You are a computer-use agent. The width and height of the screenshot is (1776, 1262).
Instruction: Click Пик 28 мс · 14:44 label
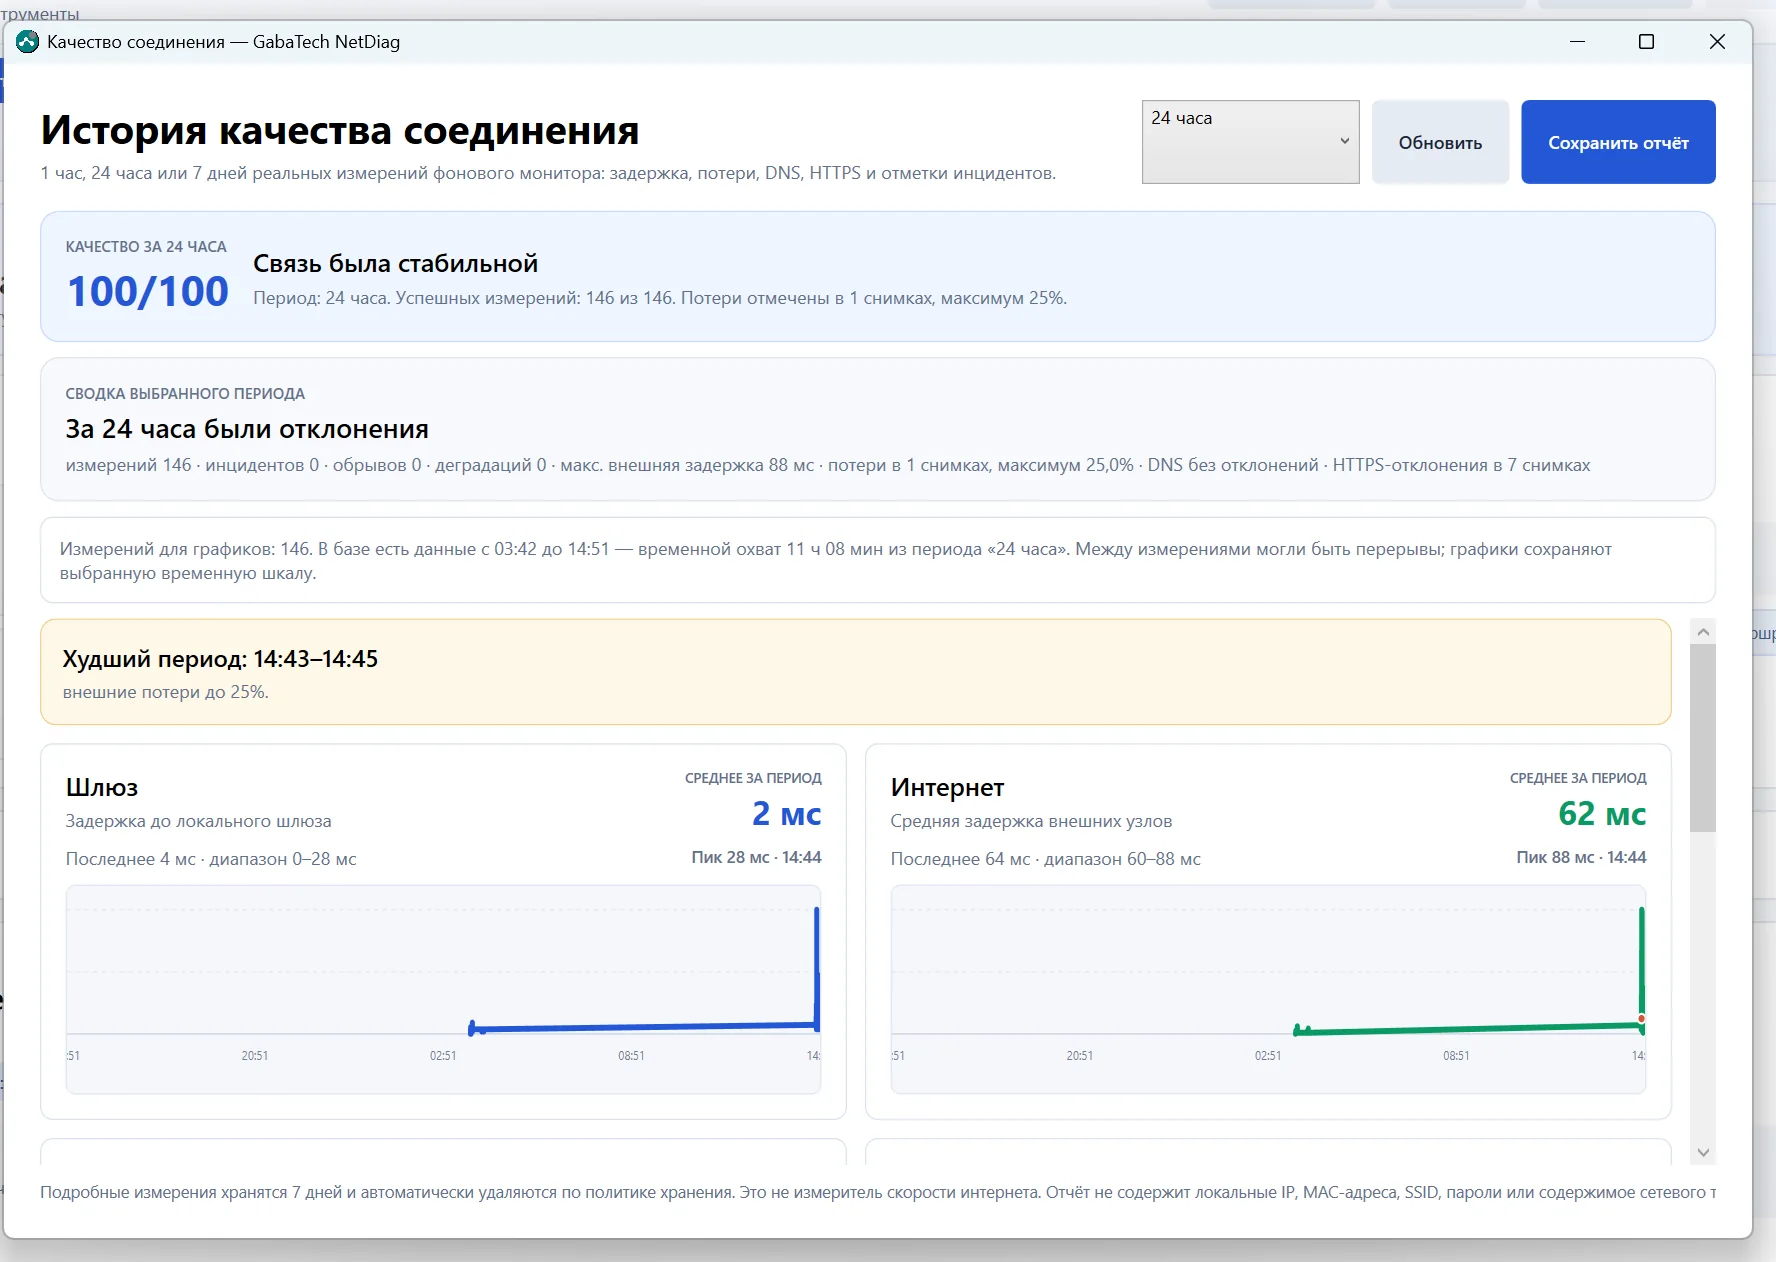point(756,858)
